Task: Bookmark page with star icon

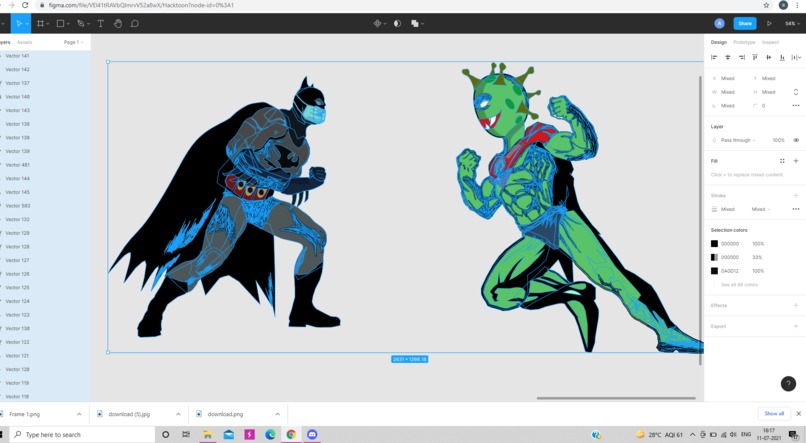Action: [766, 5]
